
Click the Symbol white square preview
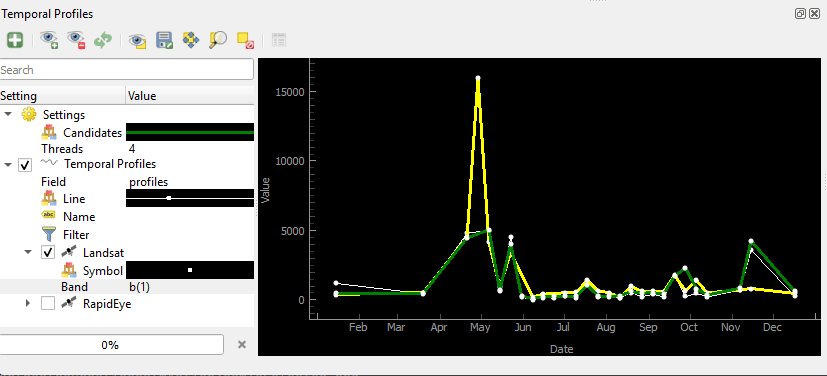(x=190, y=270)
